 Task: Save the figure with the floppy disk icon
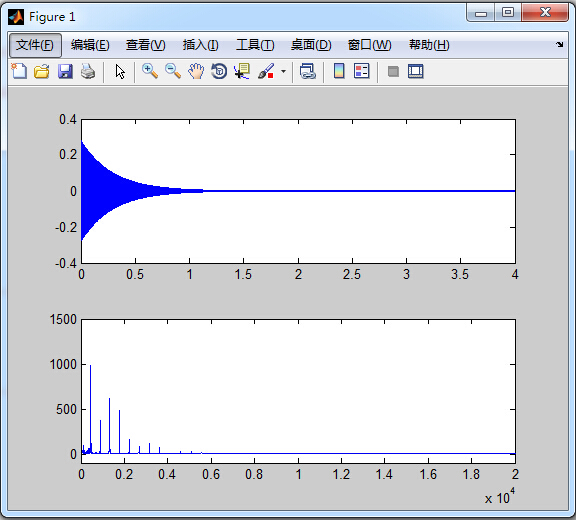pos(65,71)
